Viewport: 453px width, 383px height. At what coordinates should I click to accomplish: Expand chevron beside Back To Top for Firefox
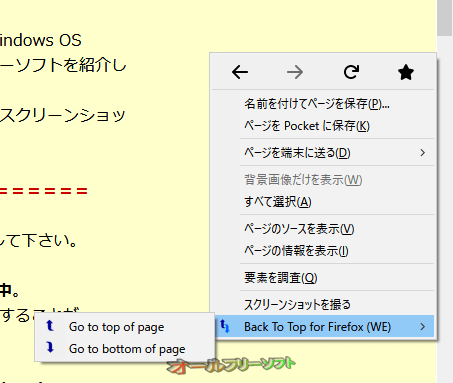coord(422,327)
